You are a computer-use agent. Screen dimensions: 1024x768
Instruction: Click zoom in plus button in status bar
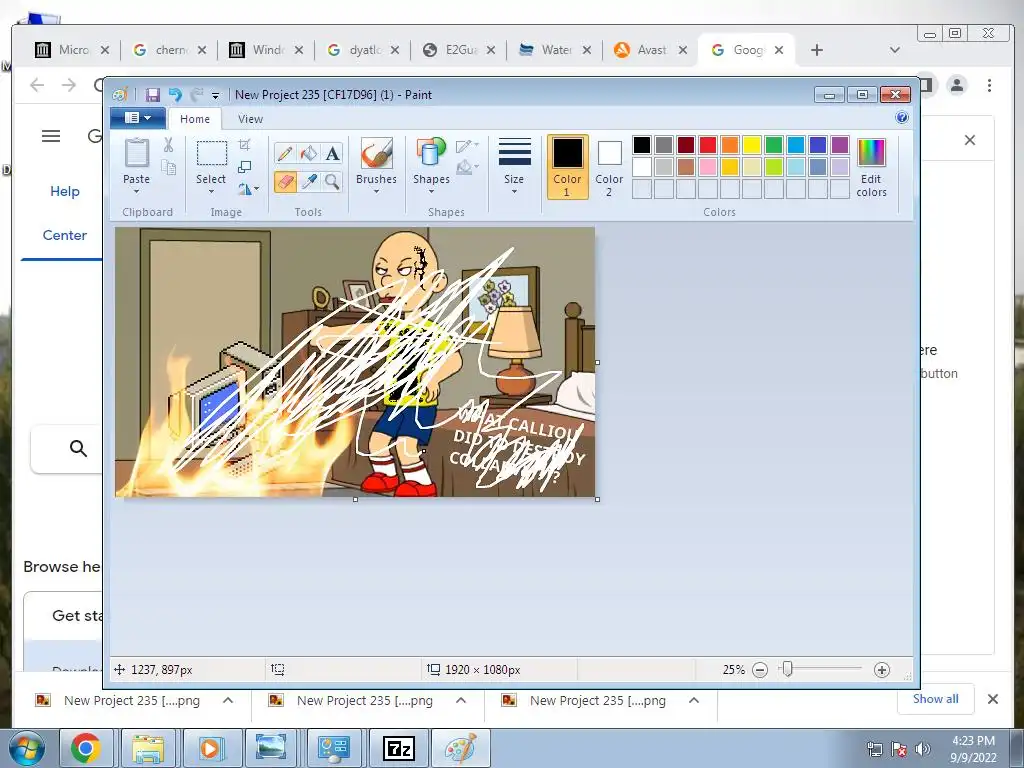point(882,670)
